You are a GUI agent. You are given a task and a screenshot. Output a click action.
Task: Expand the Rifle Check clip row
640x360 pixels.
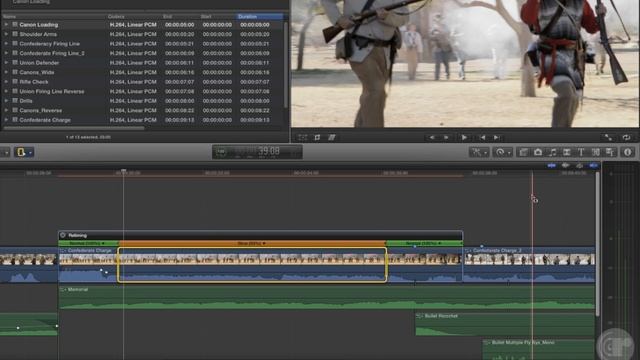tap(6, 82)
